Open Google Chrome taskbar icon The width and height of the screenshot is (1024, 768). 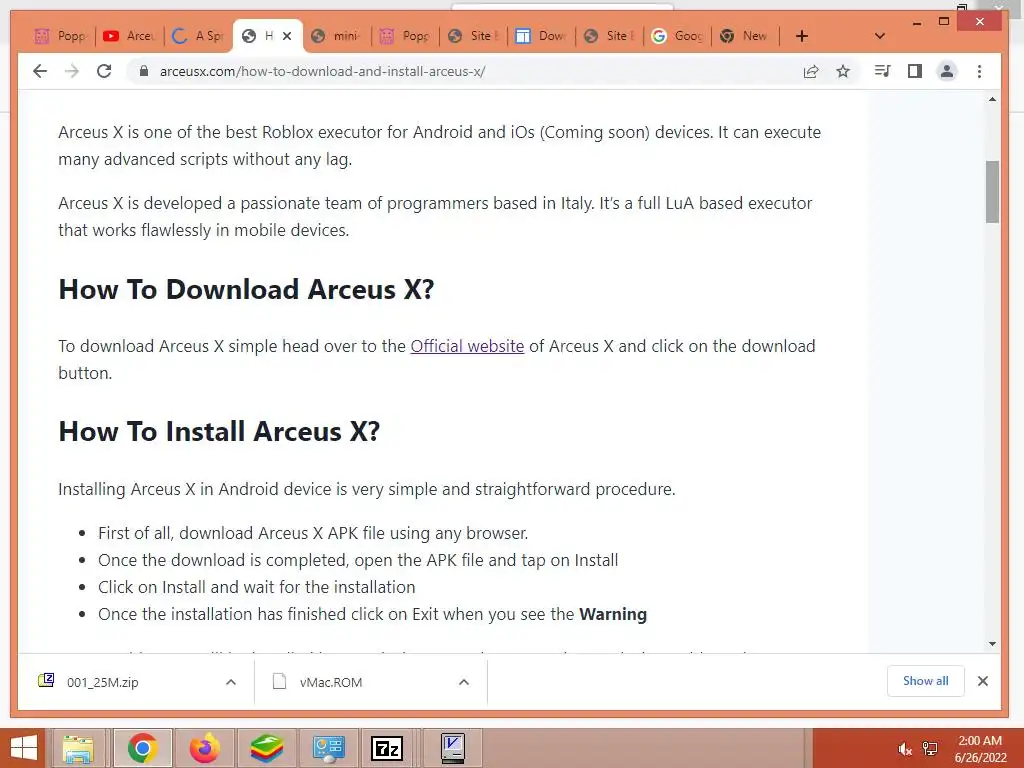(142, 748)
